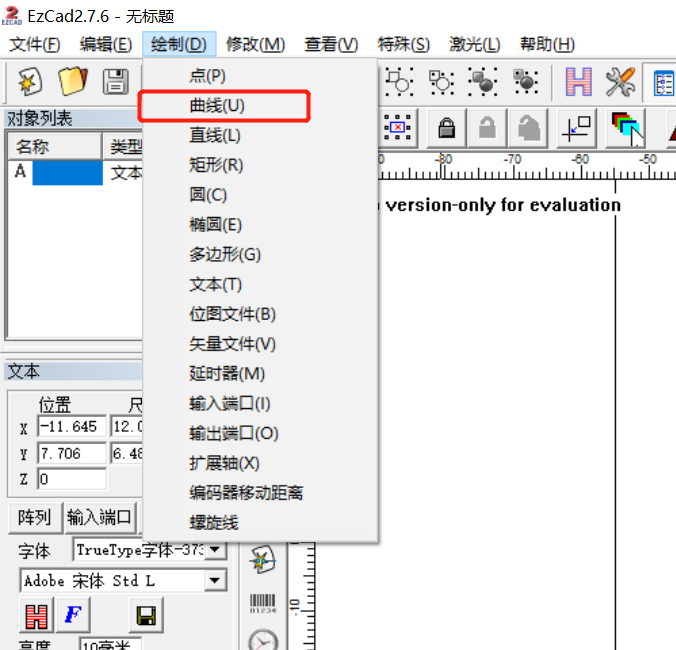Select 圆(C) circle menu entry
Image resolution: width=676 pixels, height=650 pixels.
pos(260,195)
